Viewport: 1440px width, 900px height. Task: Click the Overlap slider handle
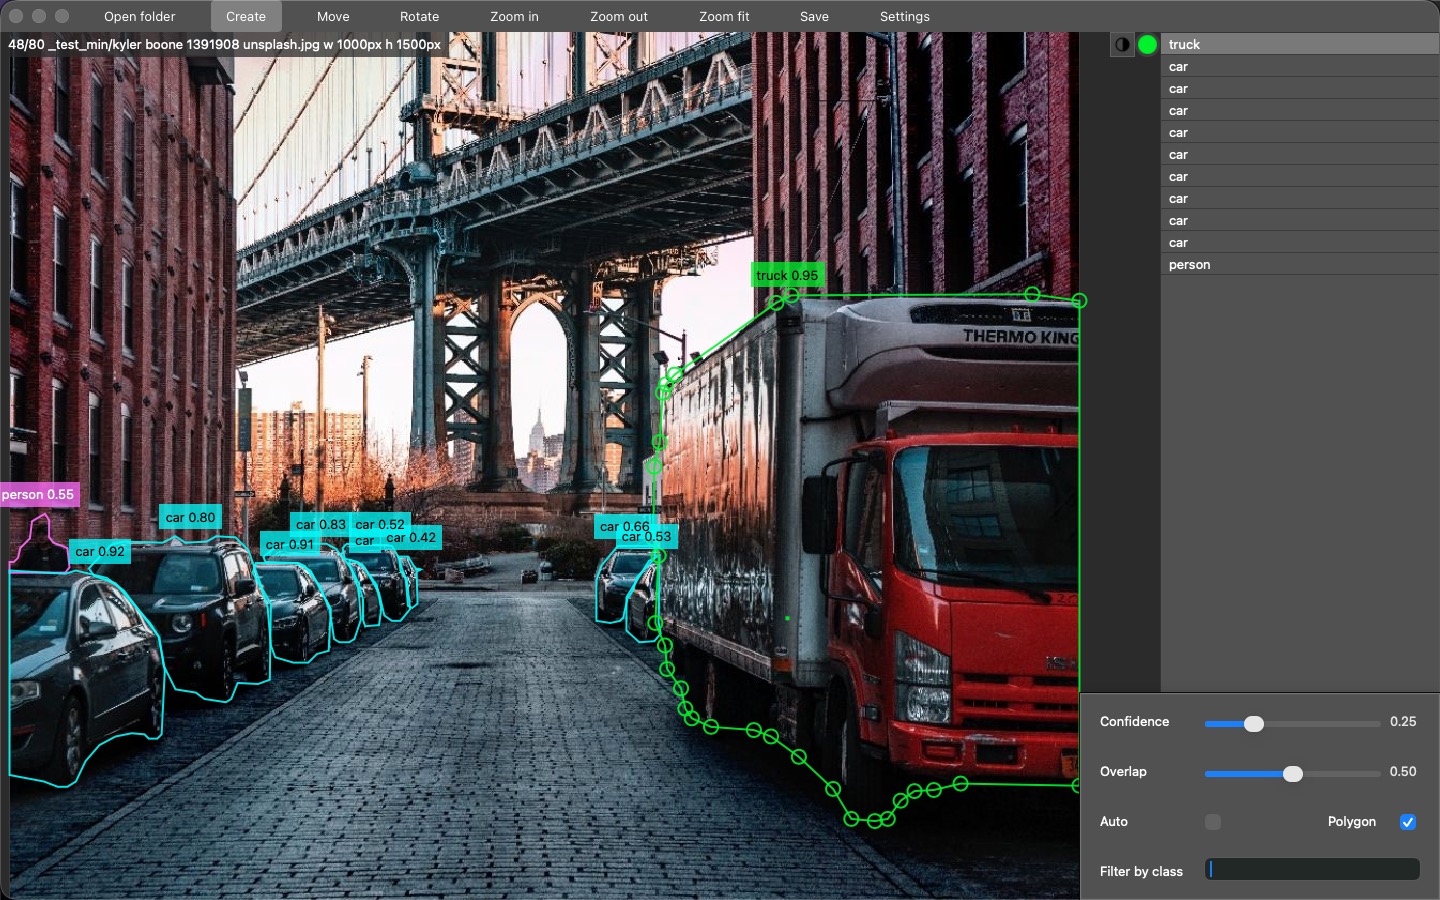point(1293,773)
